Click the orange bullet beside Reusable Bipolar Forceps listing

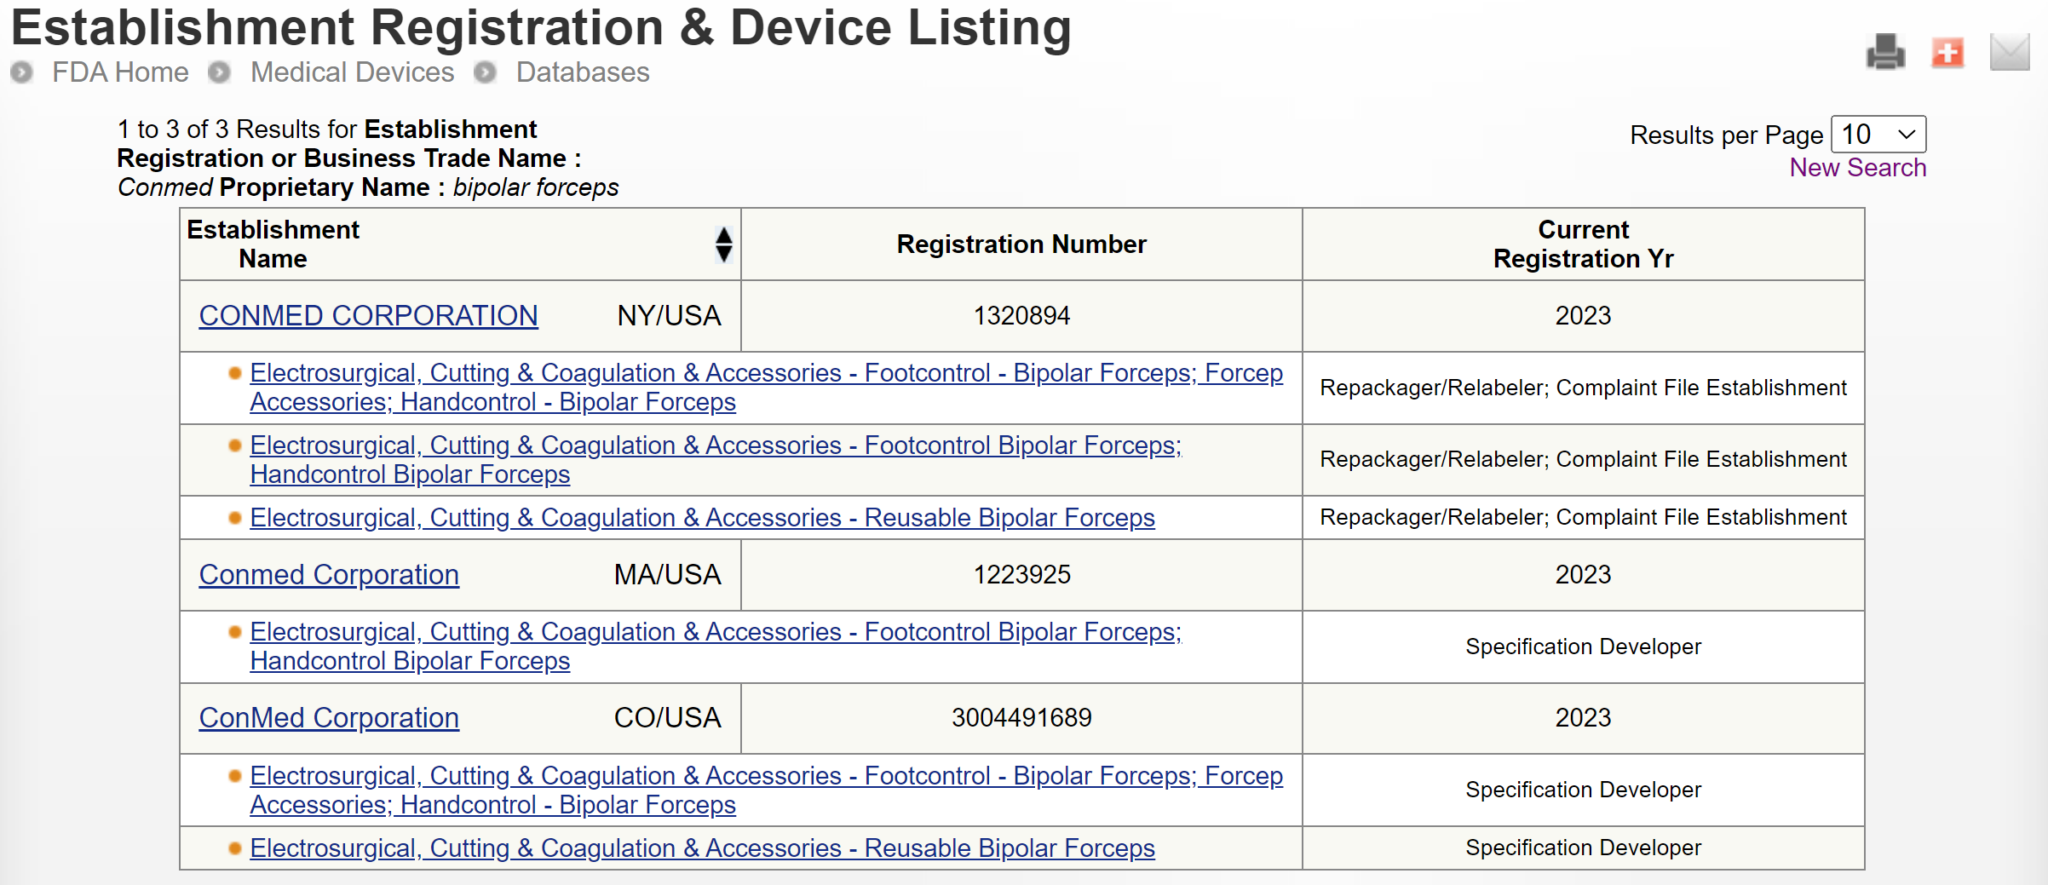click(x=233, y=518)
